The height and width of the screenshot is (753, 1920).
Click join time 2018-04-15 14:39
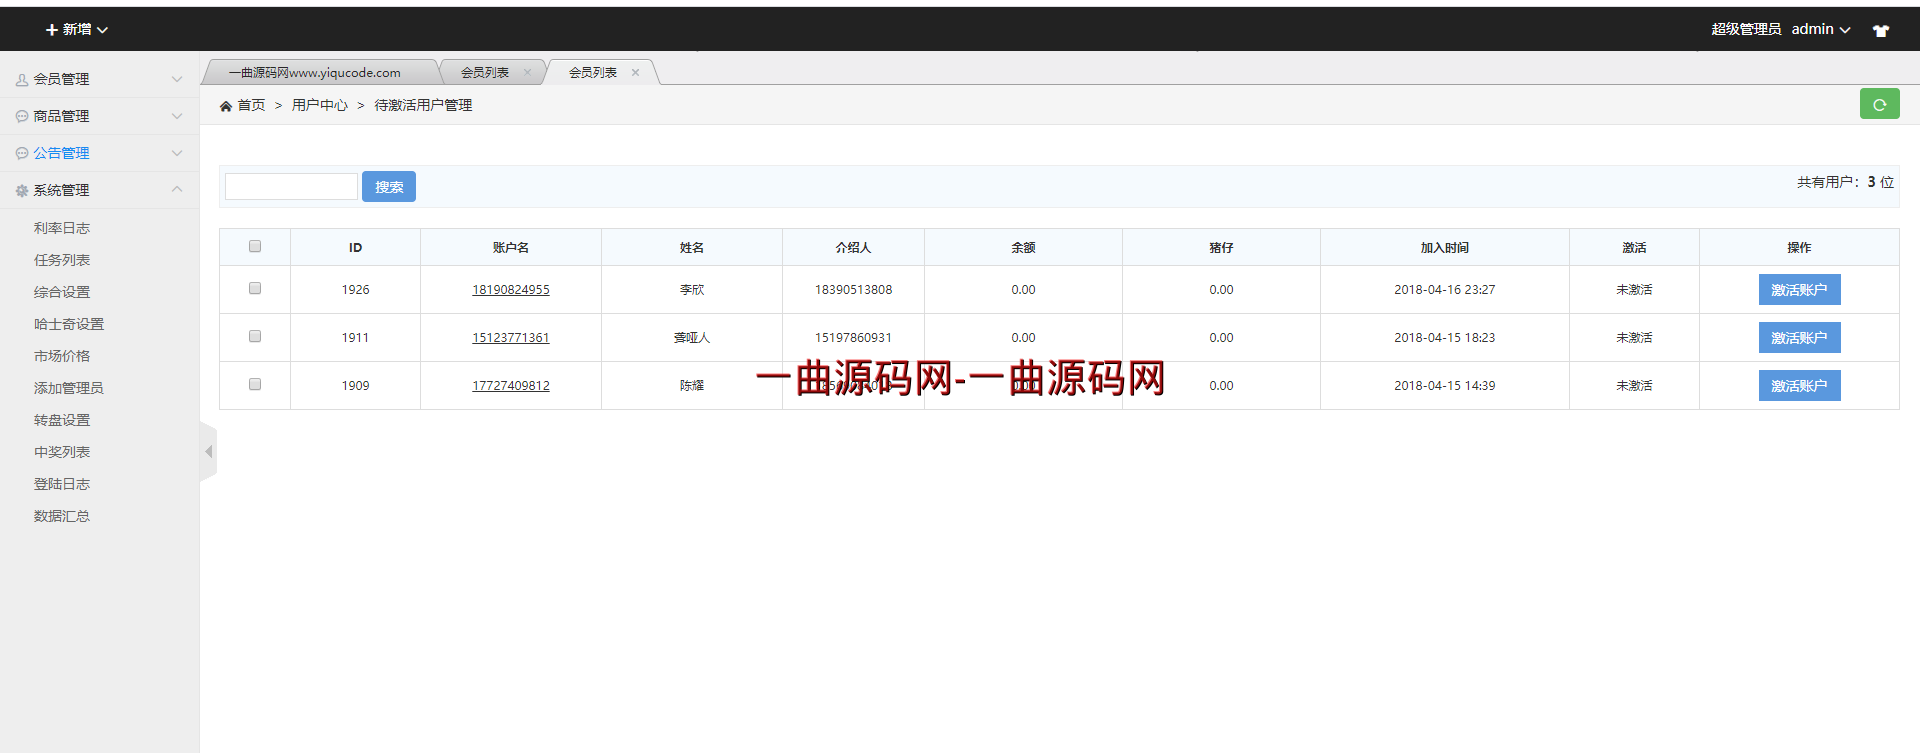point(1444,386)
